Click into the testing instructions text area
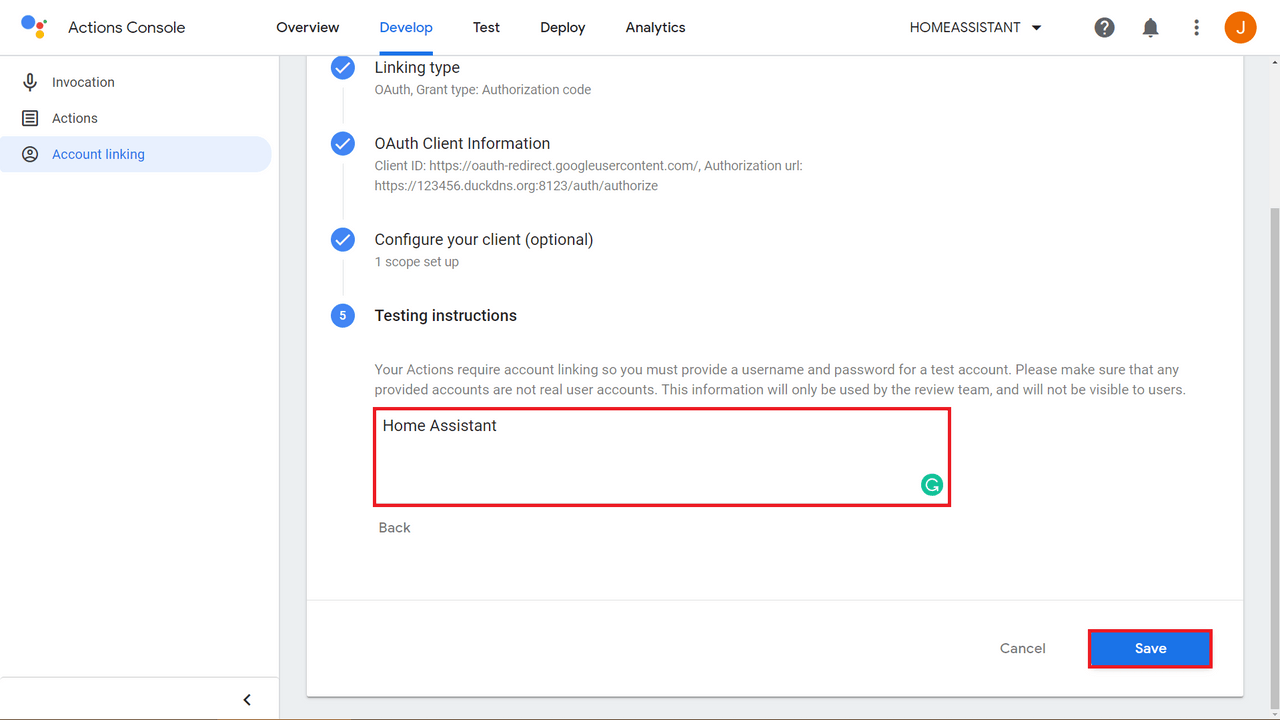Screen dimensions: 1280x720 point(661,457)
